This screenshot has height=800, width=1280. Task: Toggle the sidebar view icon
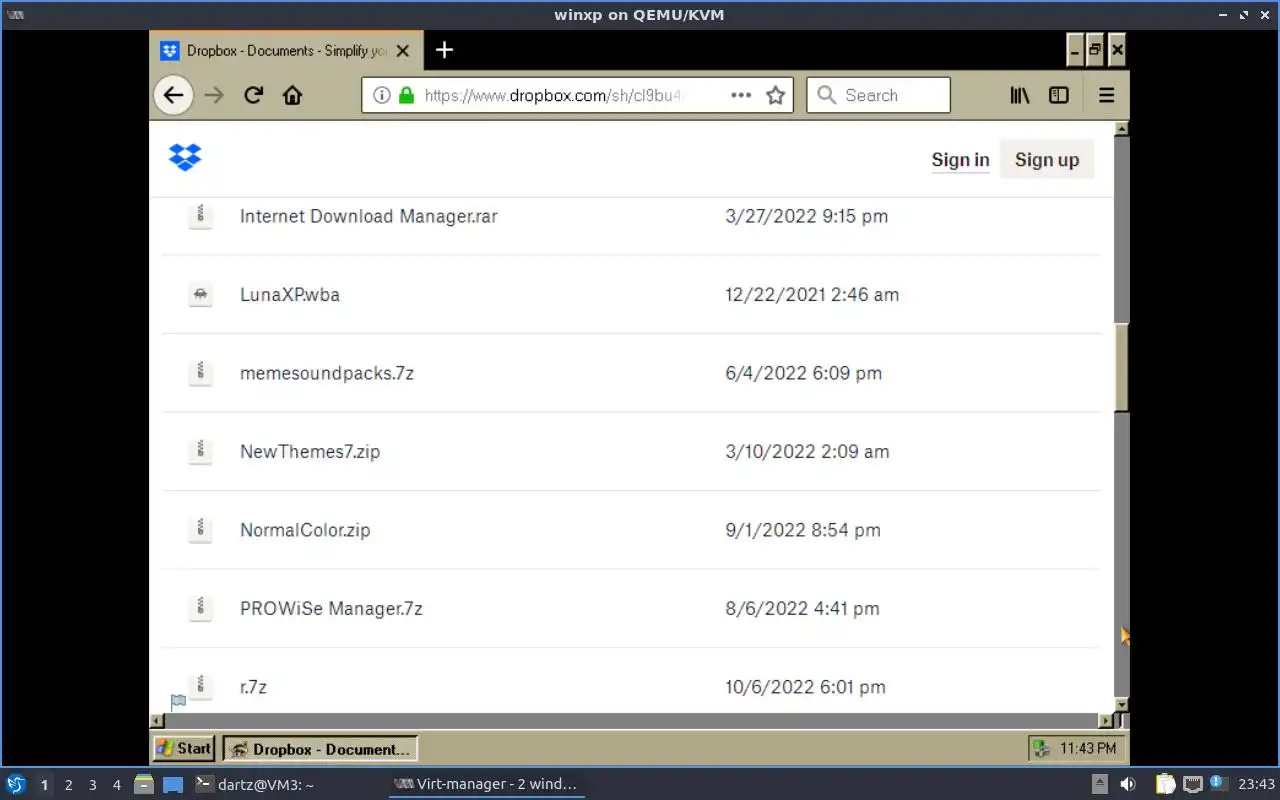(1058, 95)
